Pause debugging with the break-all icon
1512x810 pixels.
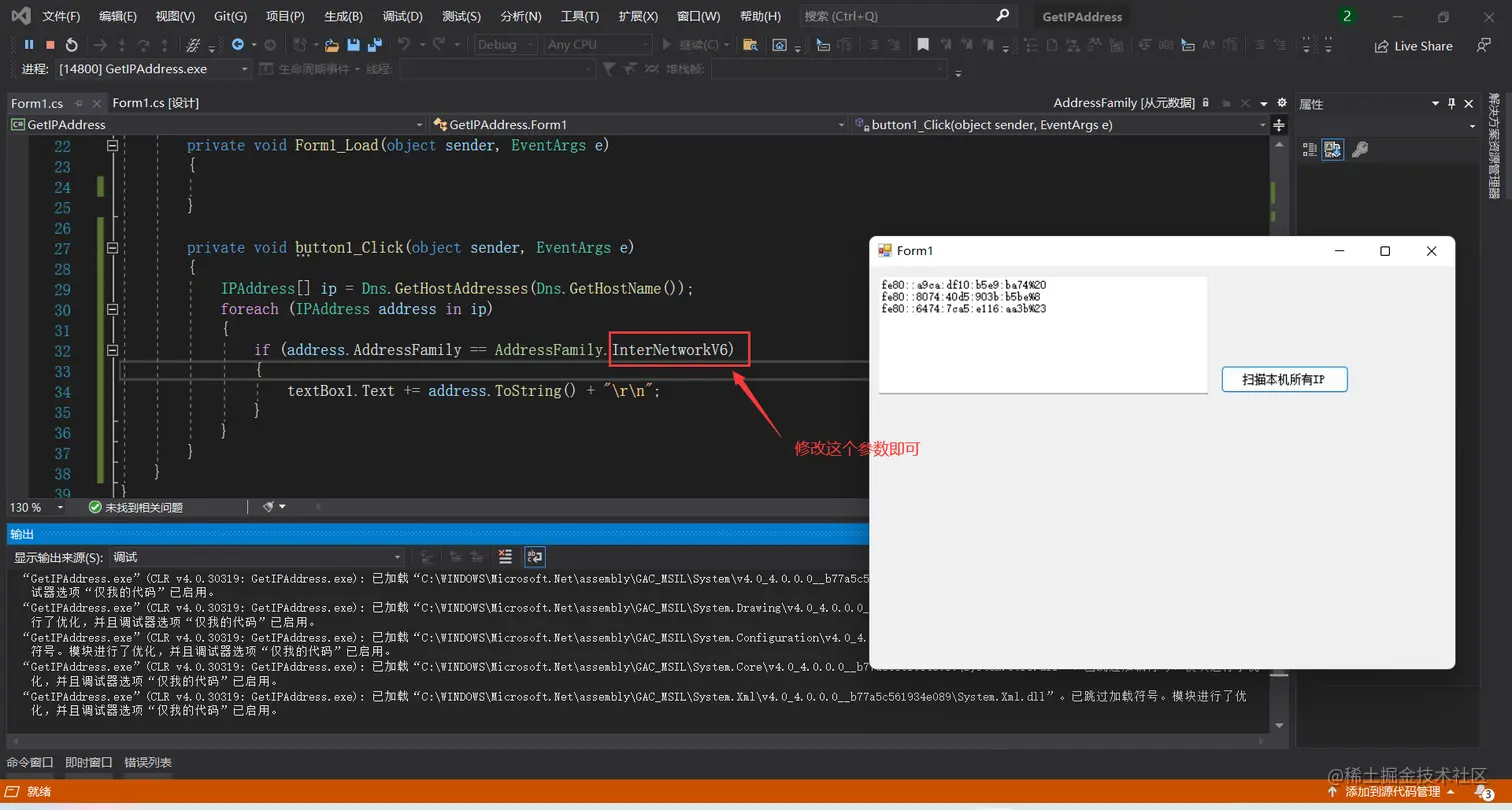28,45
